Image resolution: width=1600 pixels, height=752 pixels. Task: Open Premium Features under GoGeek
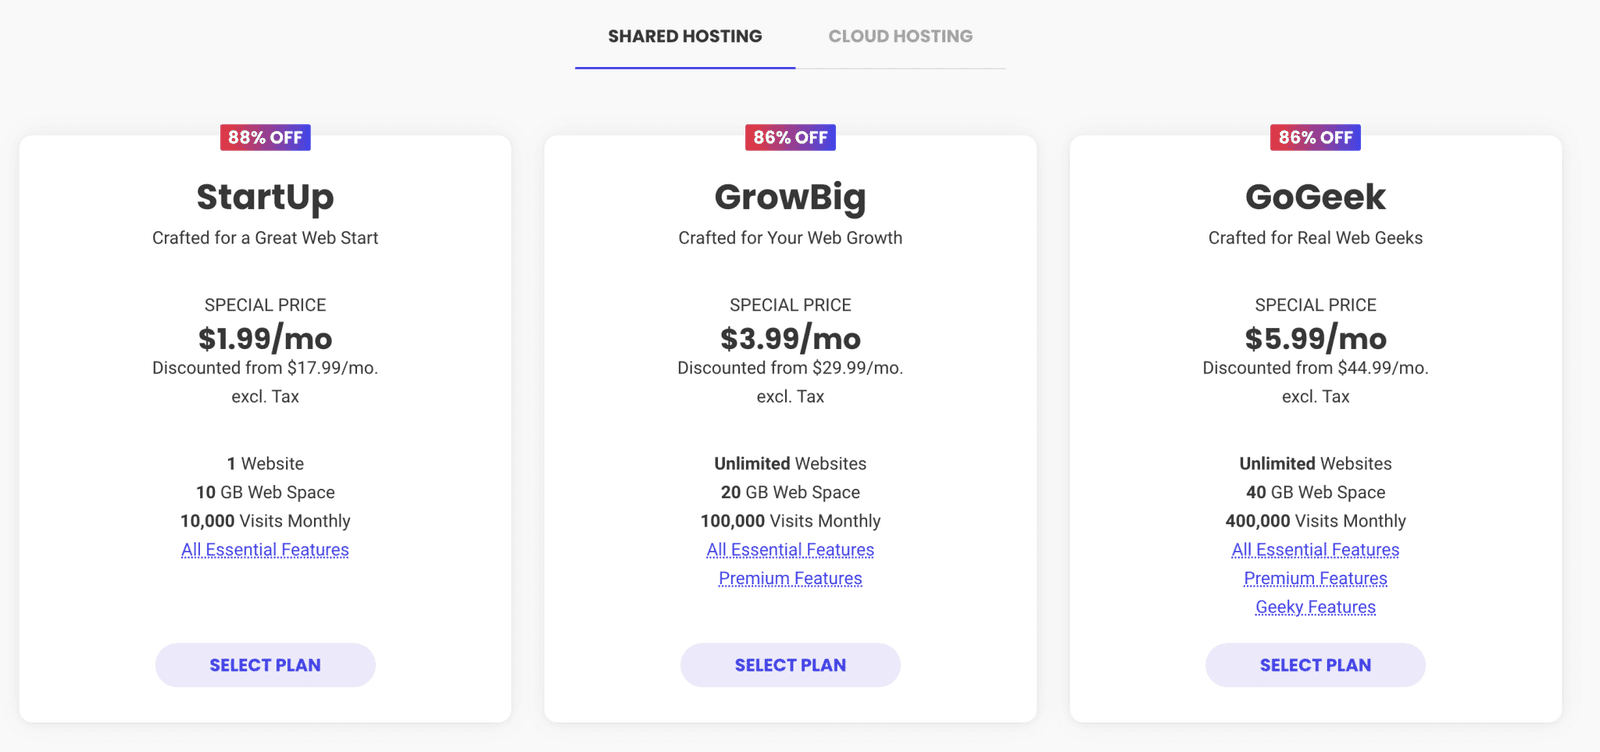pos(1315,578)
